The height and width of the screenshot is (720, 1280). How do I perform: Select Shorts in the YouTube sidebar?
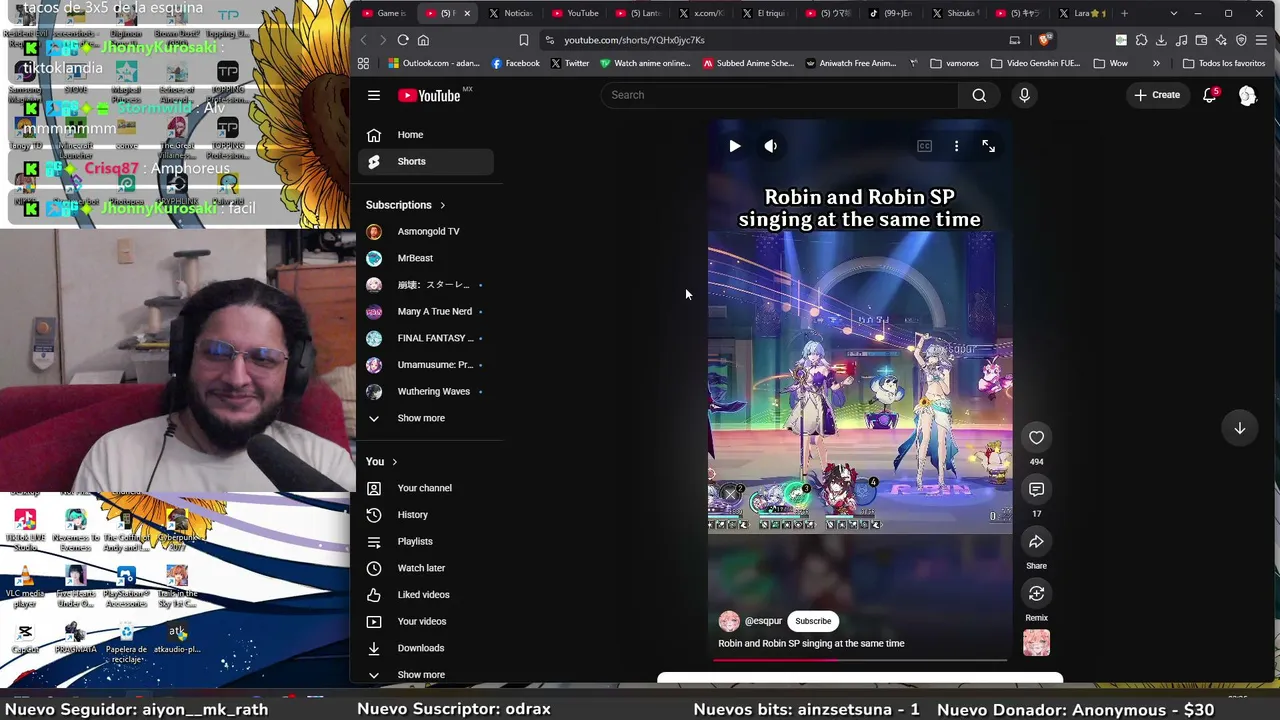pos(426,161)
